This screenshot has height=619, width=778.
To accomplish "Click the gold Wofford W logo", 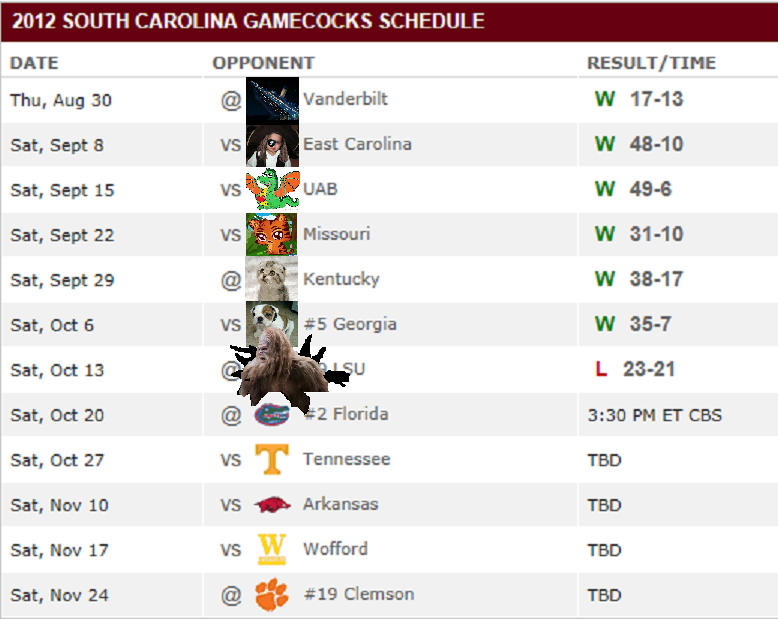I will [x=272, y=549].
